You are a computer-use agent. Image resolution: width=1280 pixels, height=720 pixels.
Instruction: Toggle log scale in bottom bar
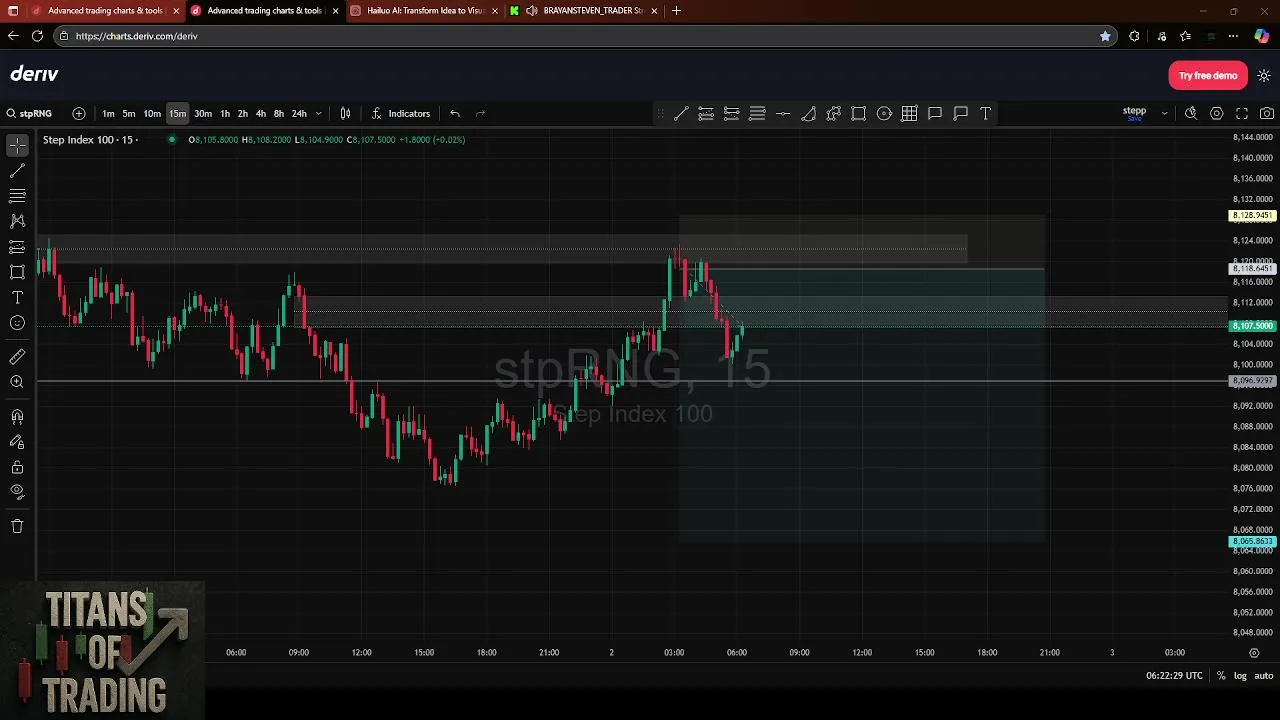click(1240, 676)
